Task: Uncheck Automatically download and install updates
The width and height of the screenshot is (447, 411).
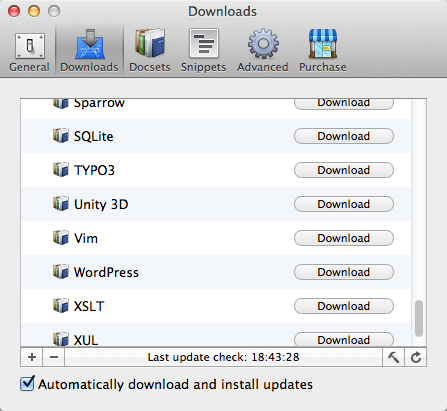Action: (27, 384)
